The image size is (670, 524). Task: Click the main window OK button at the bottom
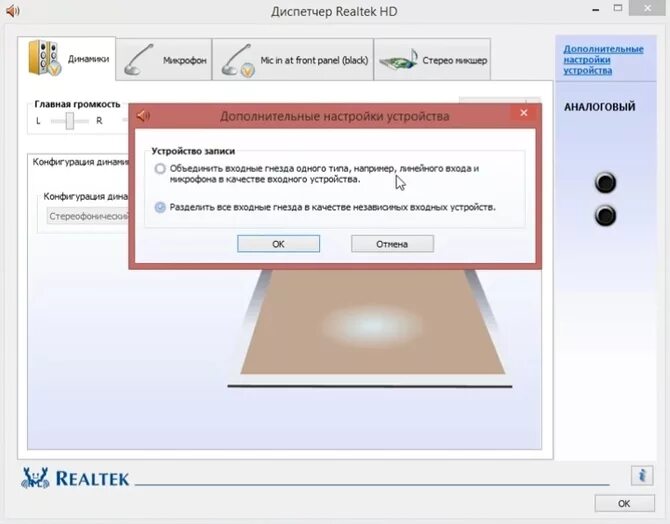624,503
